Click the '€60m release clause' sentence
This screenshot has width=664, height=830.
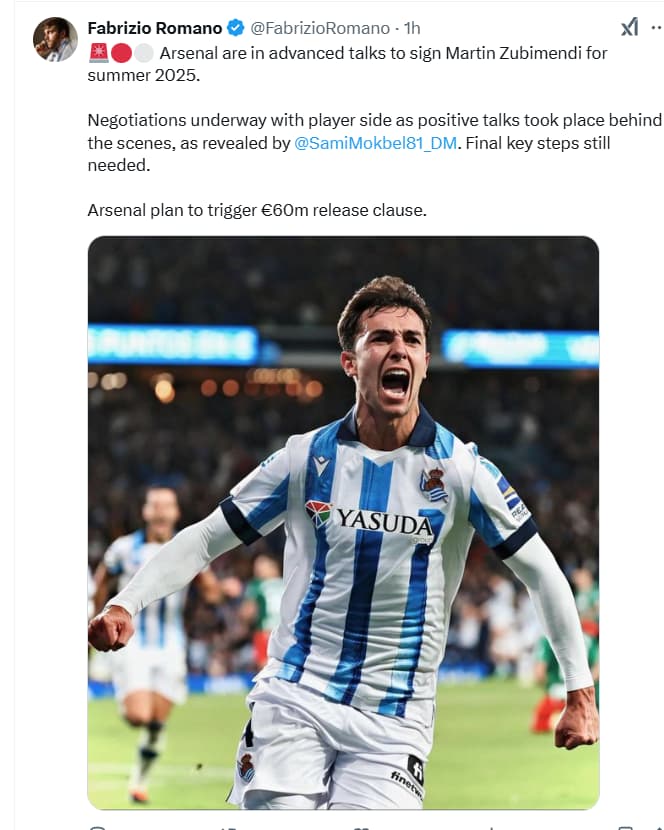[257, 210]
